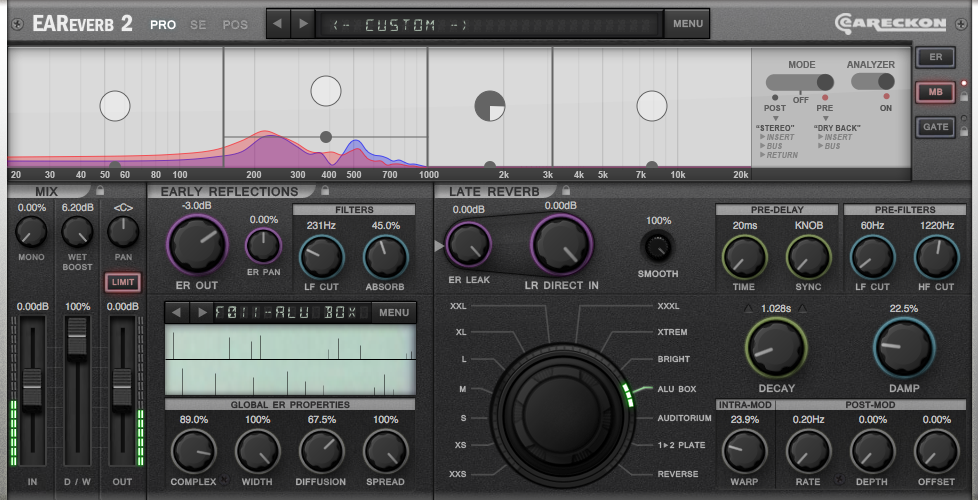Click next ER pattern arrow
The width and height of the screenshot is (978, 500).
(x=201, y=312)
